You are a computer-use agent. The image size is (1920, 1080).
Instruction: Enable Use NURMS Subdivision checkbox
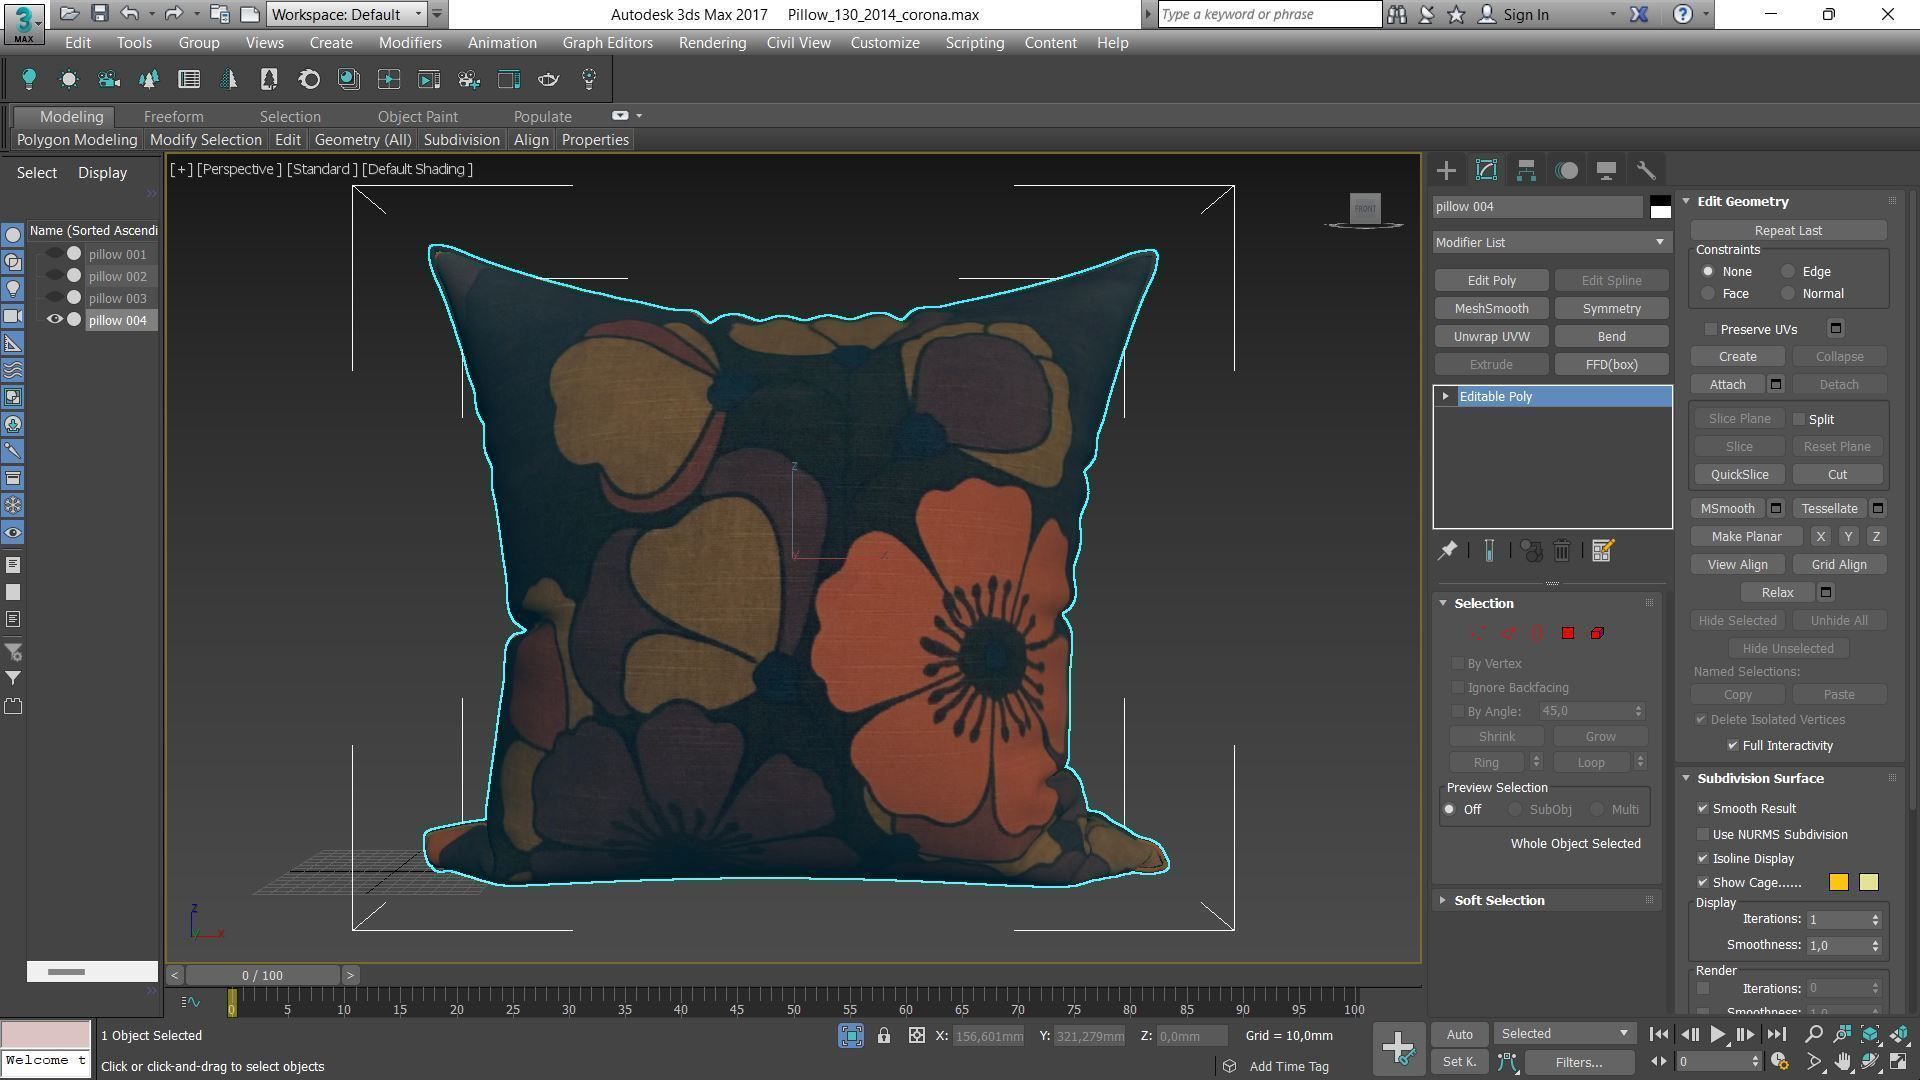(1703, 834)
